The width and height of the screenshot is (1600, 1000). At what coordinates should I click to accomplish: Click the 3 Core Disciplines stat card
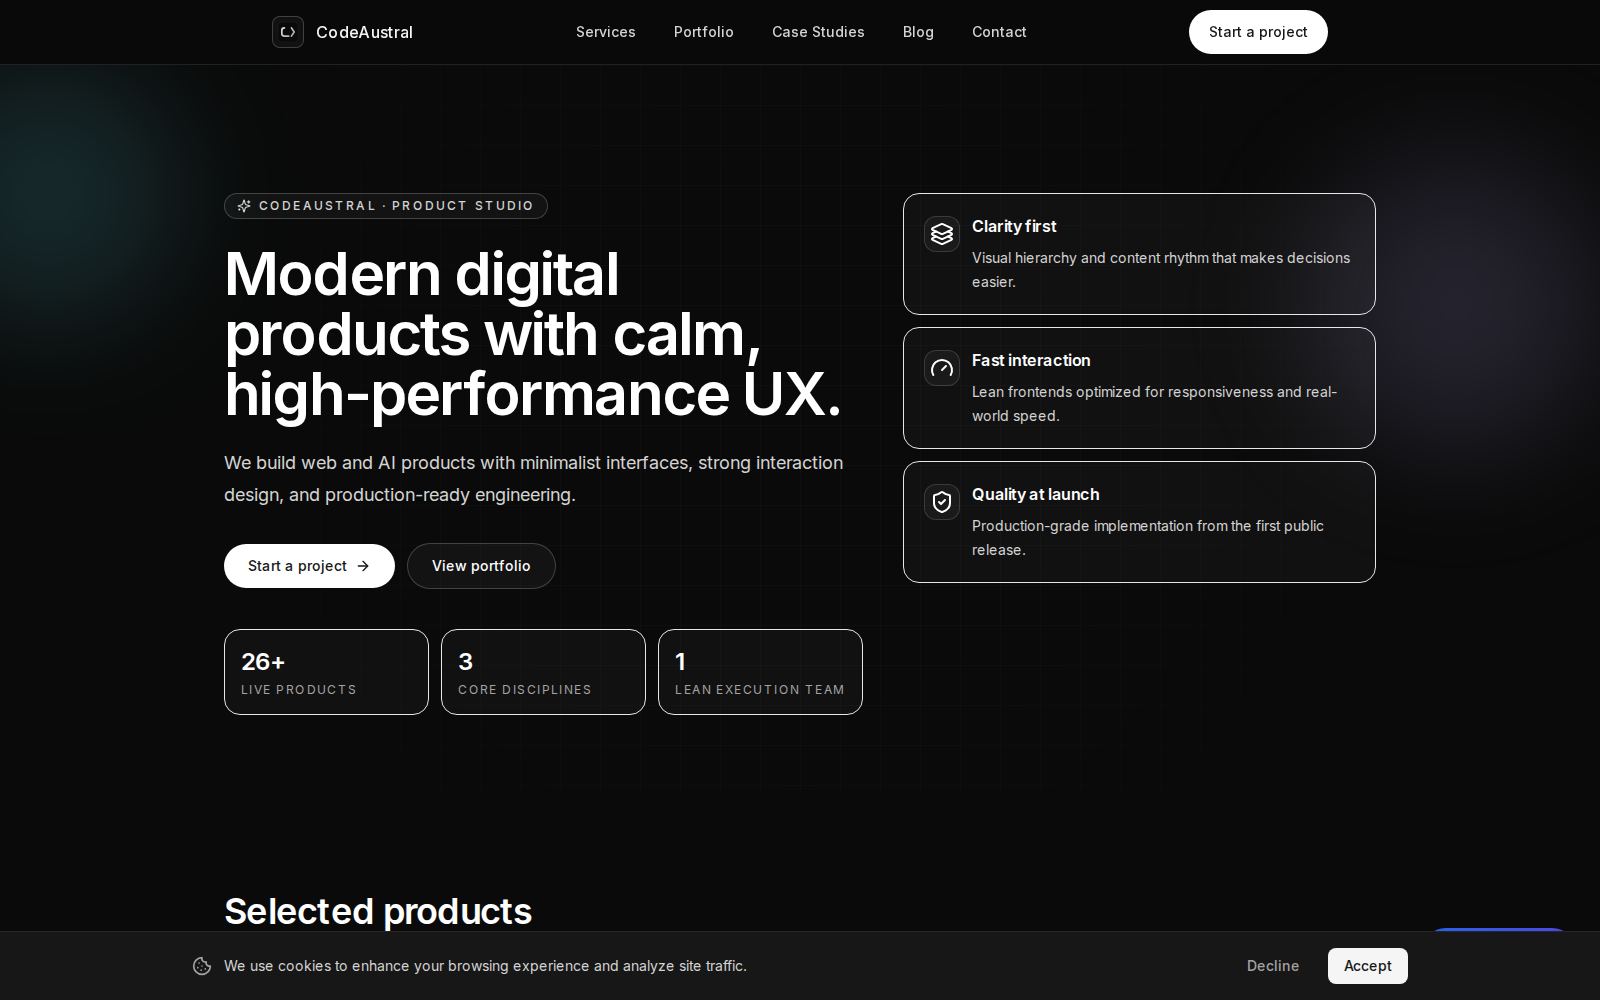coord(543,672)
